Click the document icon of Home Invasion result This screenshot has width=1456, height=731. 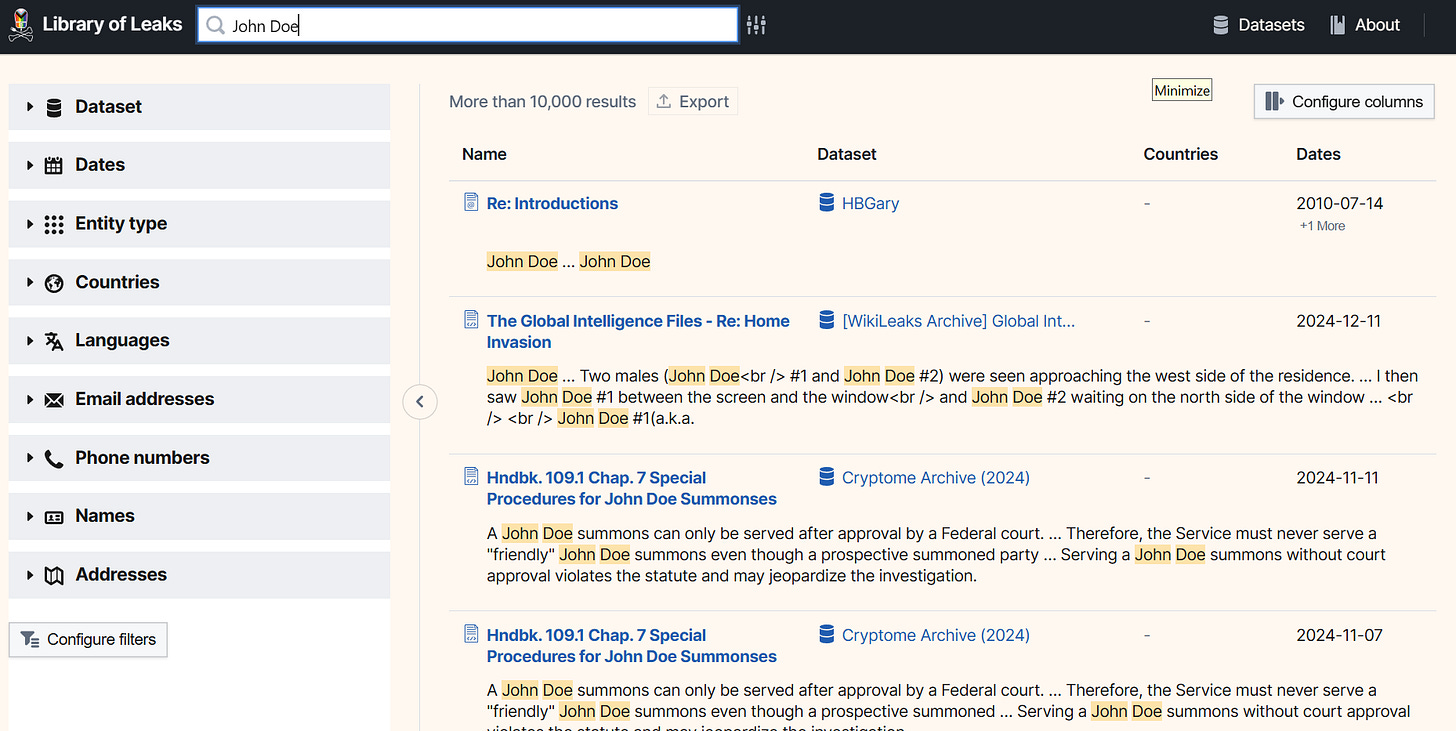coord(472,320)
